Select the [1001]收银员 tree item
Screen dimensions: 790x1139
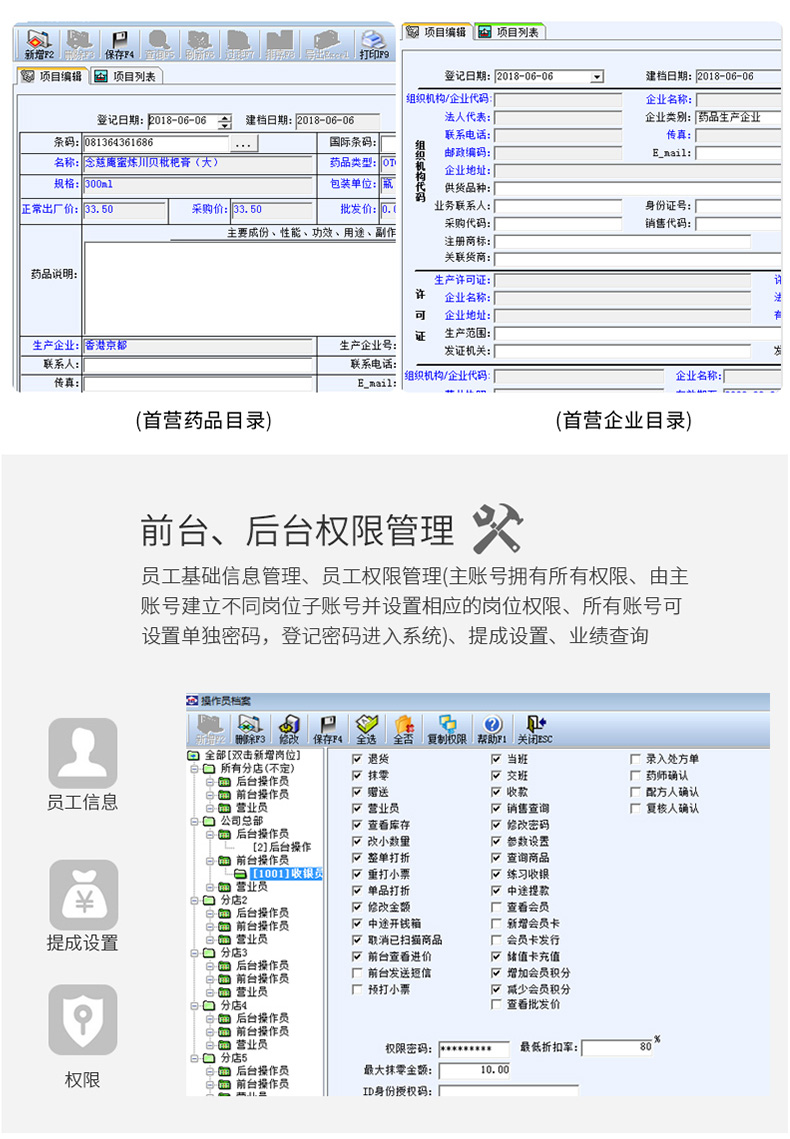coord(287,874)
